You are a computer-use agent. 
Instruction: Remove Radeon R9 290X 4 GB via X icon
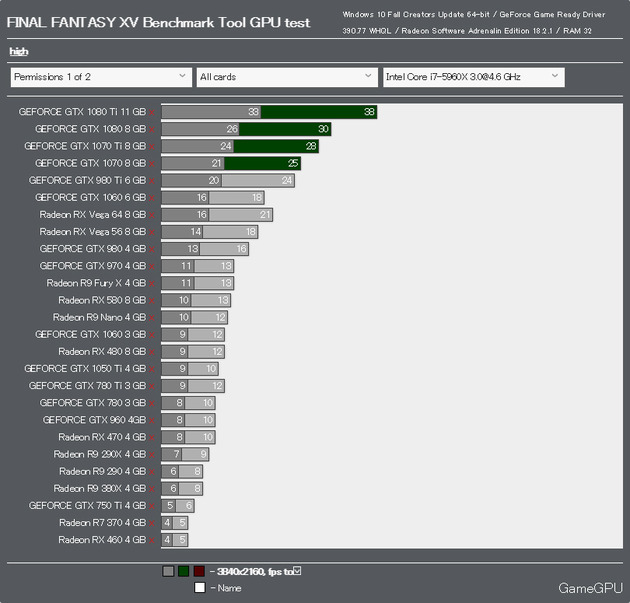pyautogui.click(x=152, y=455)
